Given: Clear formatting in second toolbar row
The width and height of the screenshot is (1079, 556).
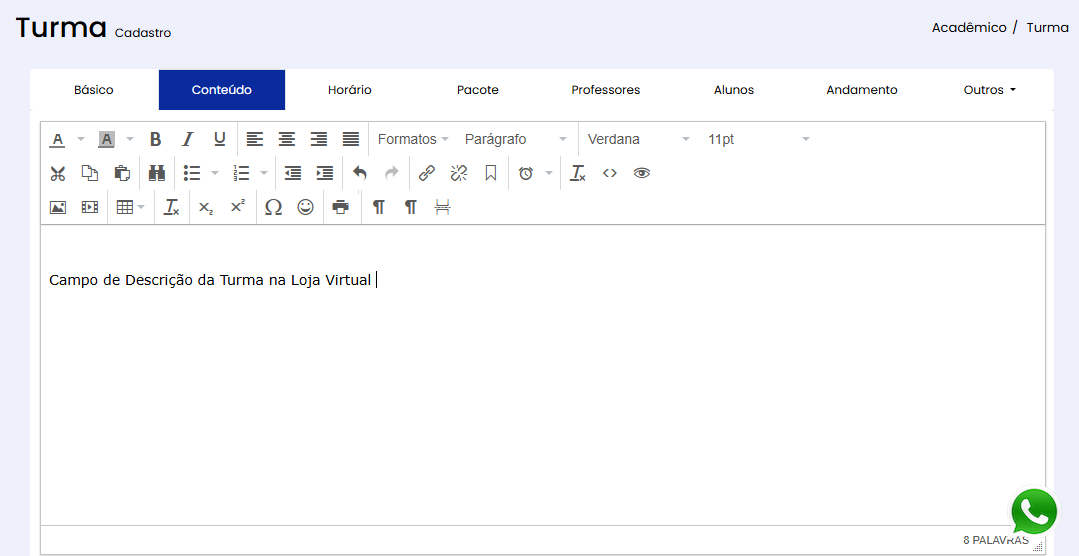Looking at the screenshot, I should (x=577, y=173).
